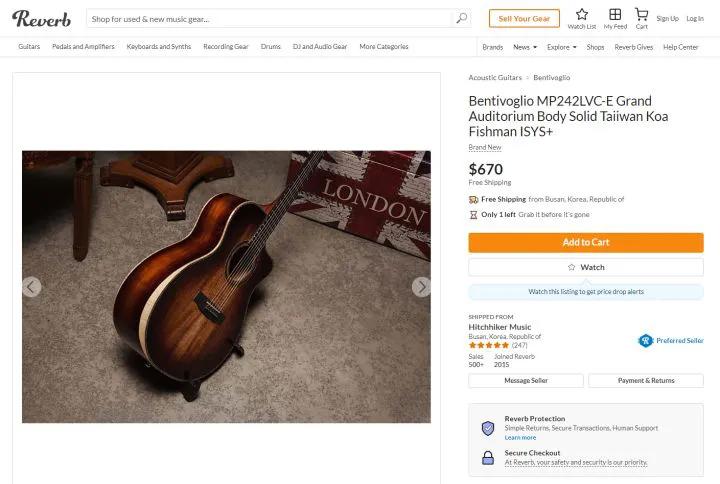Open More Categories menu
This screenshot has height=484, width=720.
pyautogui.click(x=384, y=47)
